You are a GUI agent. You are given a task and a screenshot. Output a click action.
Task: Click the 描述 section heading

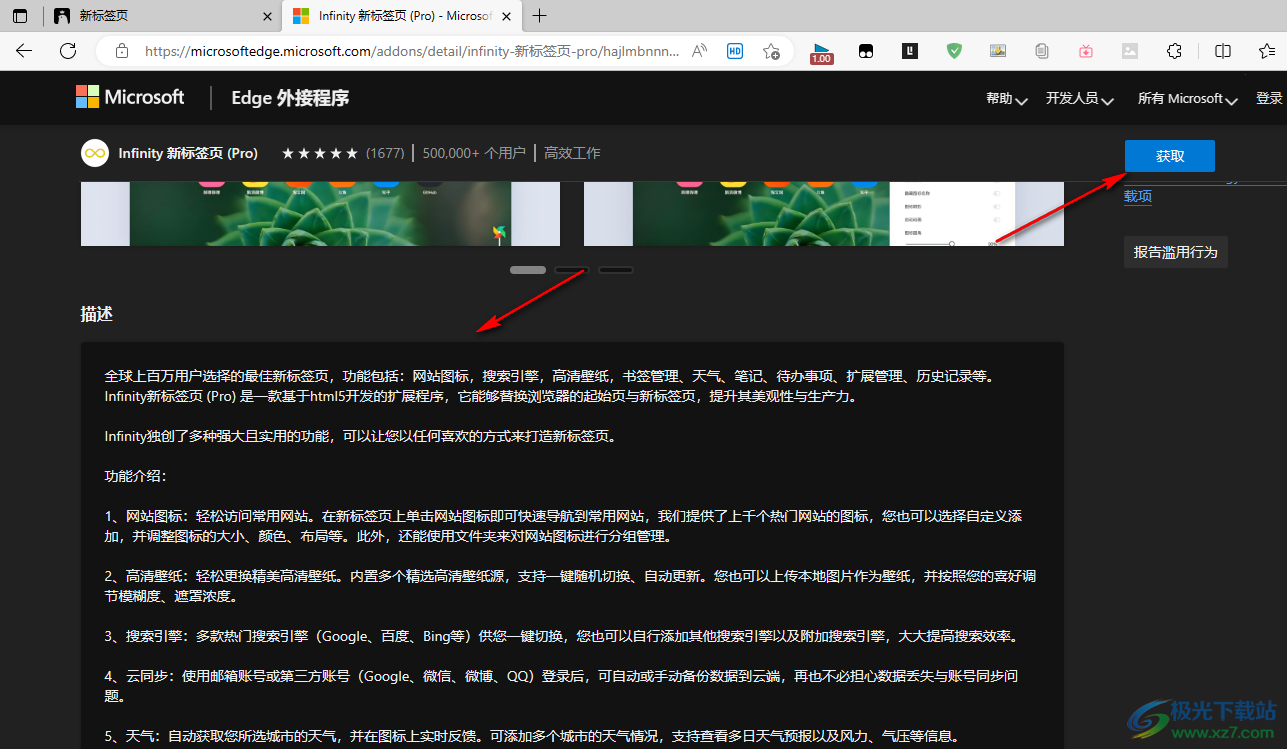tap(97, 314)
